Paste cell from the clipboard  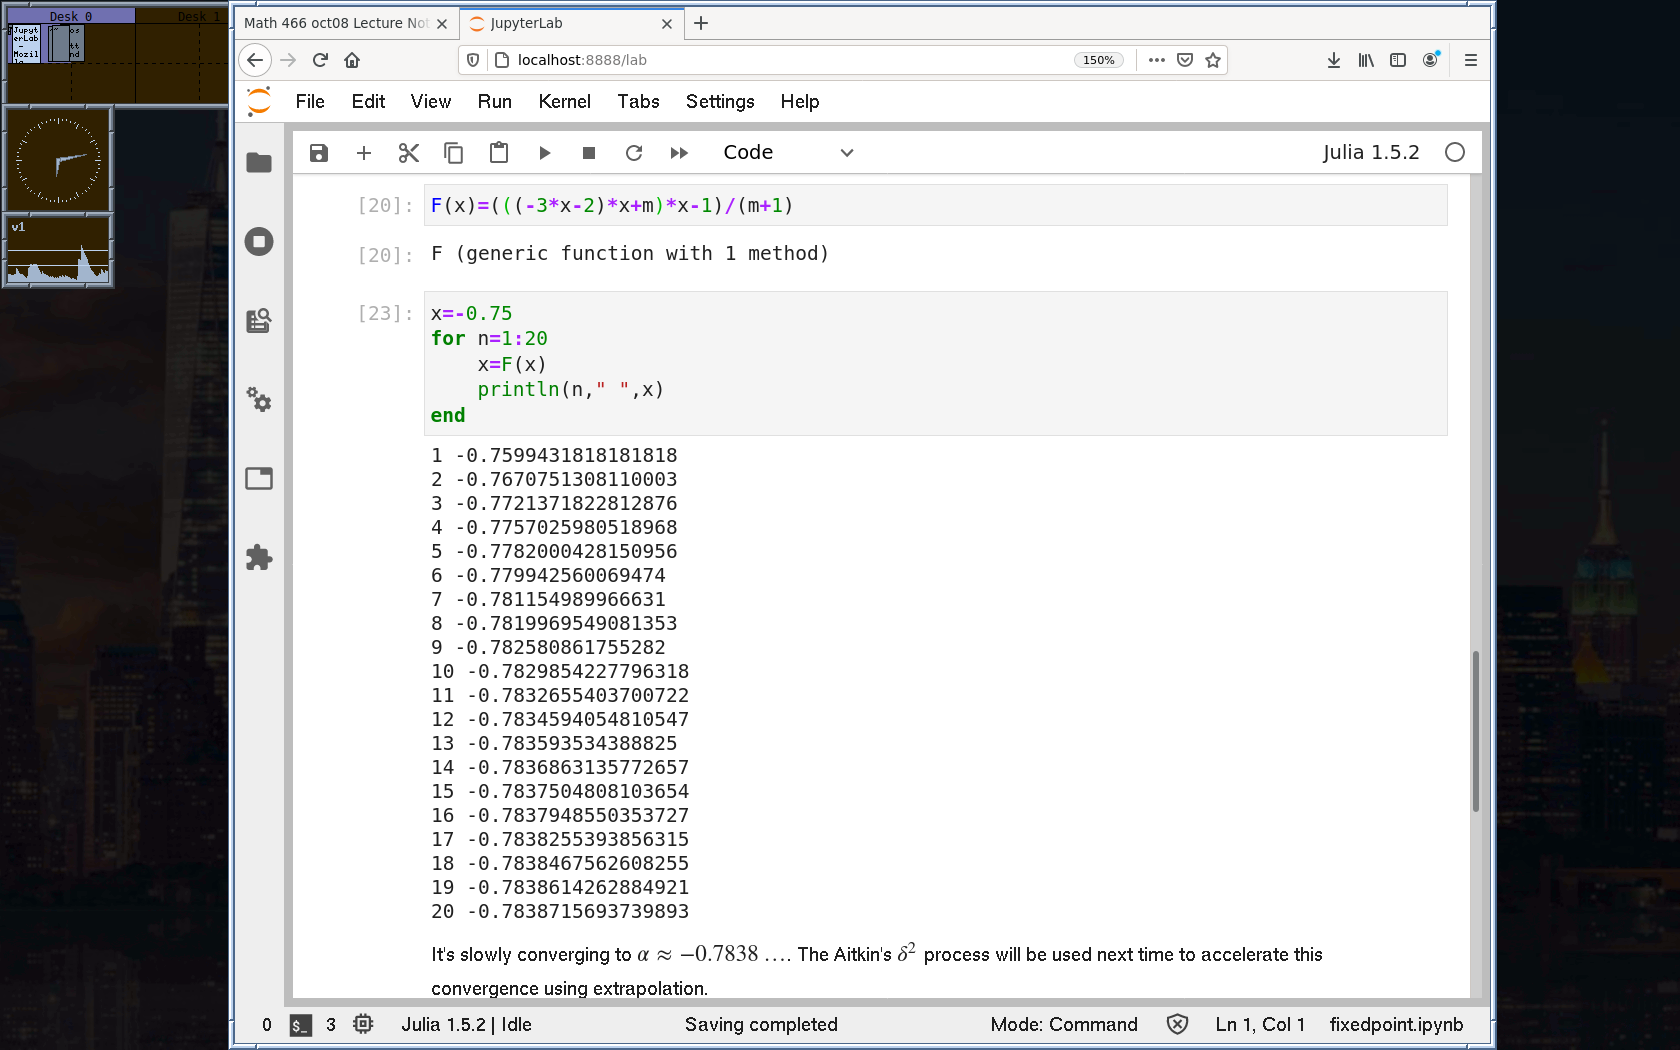[x=498, y=153]
